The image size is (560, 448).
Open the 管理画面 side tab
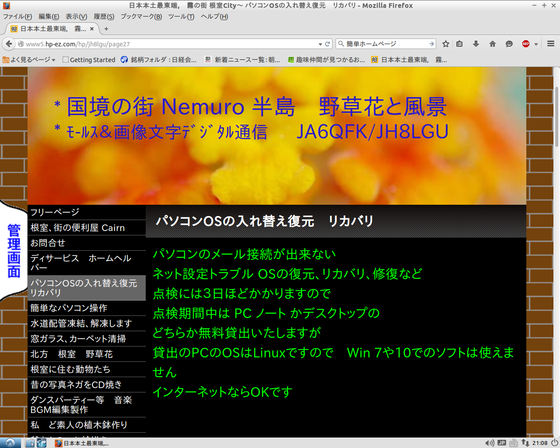coord(14,250)
